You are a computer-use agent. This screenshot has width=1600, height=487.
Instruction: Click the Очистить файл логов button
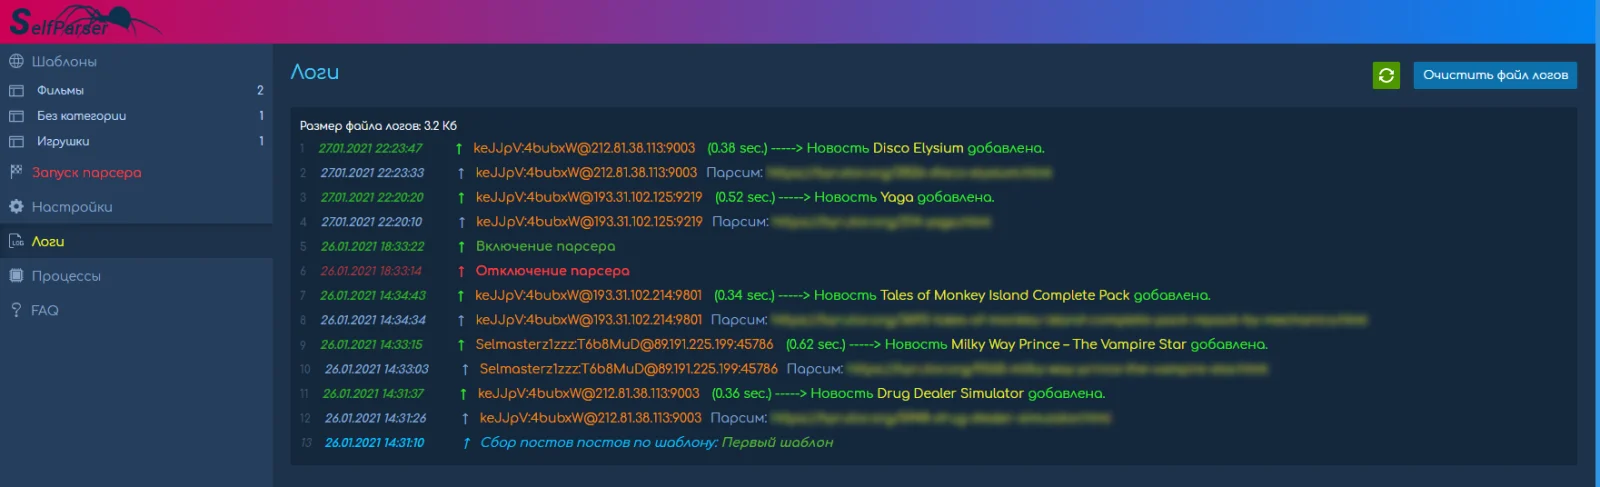click(x=1495, y=75)
